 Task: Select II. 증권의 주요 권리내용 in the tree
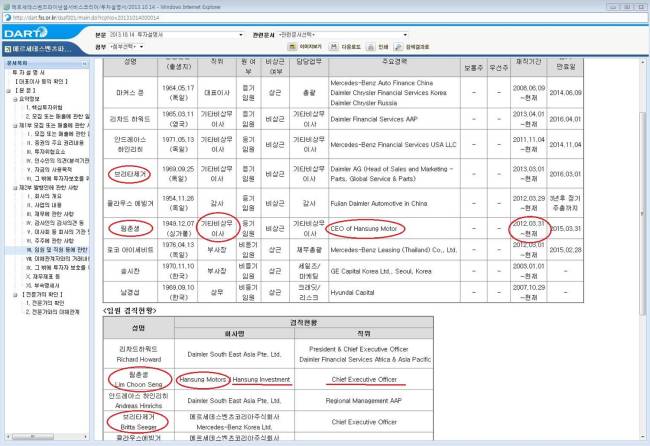(55, 143)
